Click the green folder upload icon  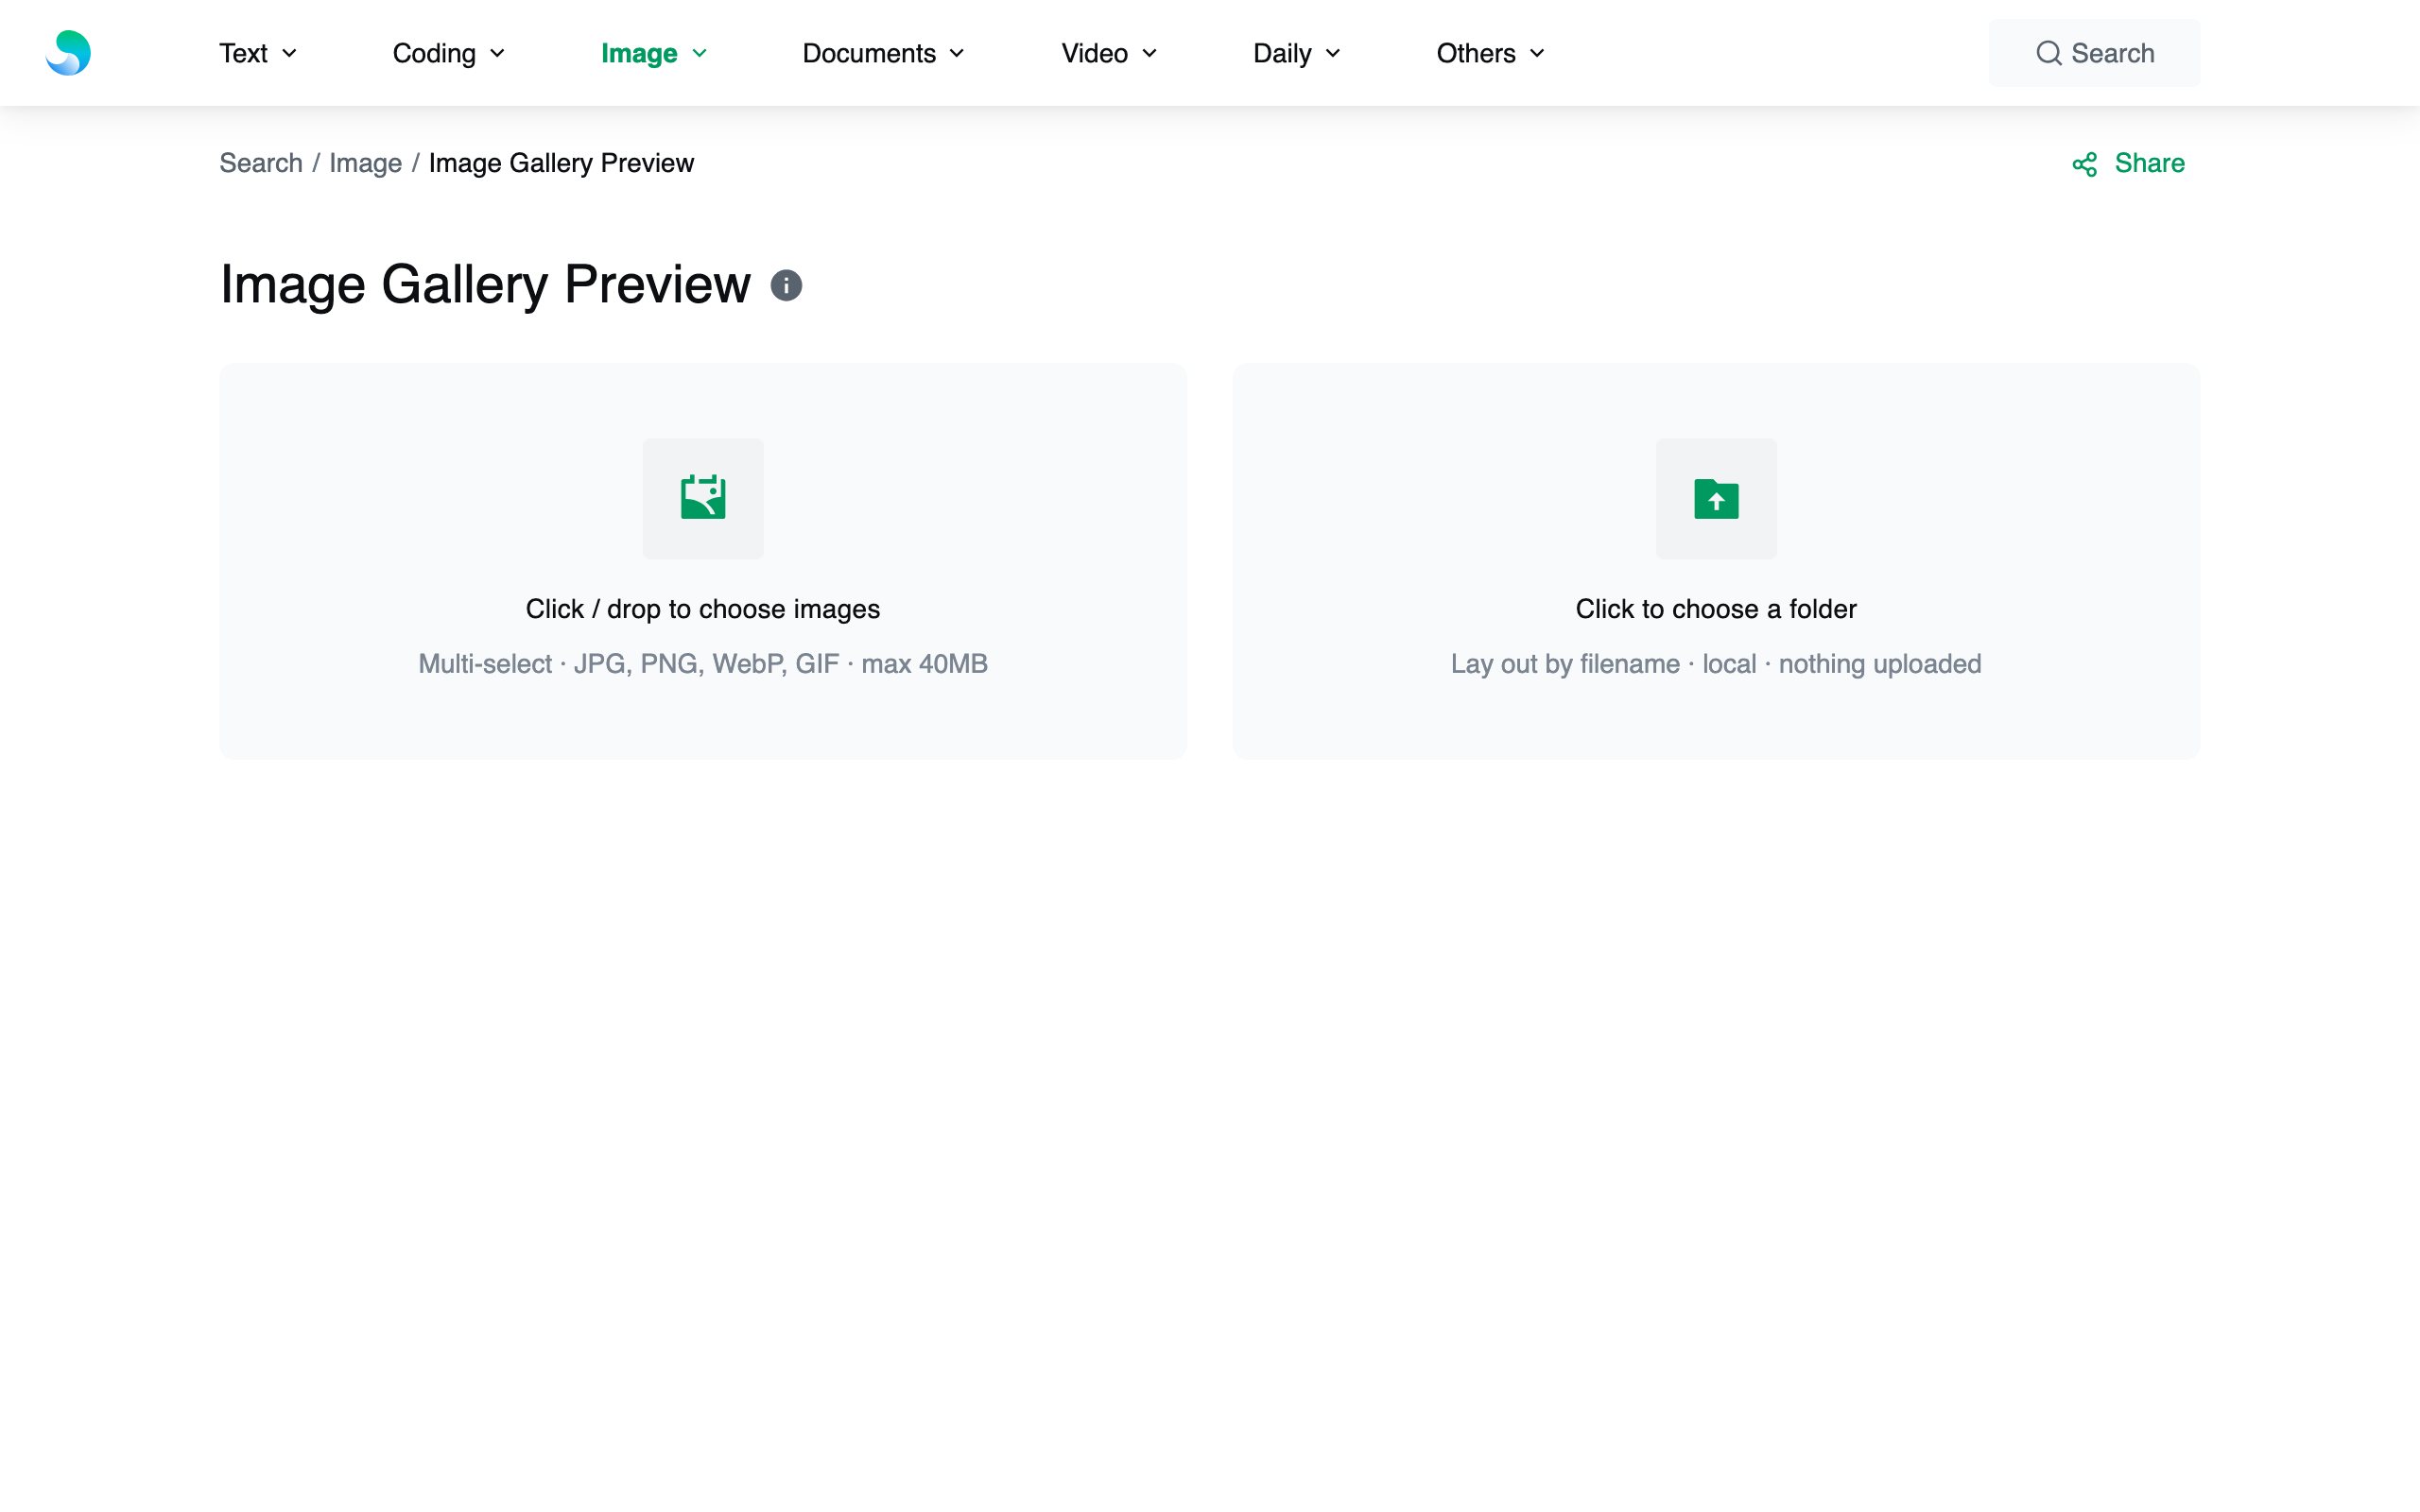1716,498
